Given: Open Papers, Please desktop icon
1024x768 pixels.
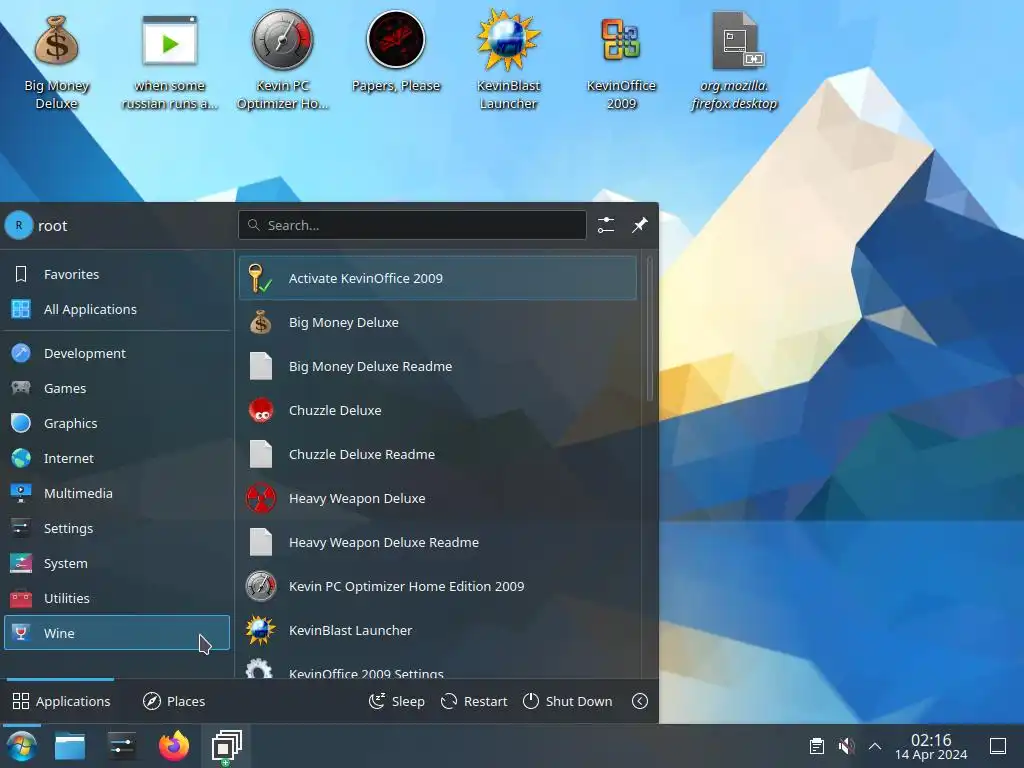Looking at the screenshot, I should click(x=396, y=52).
